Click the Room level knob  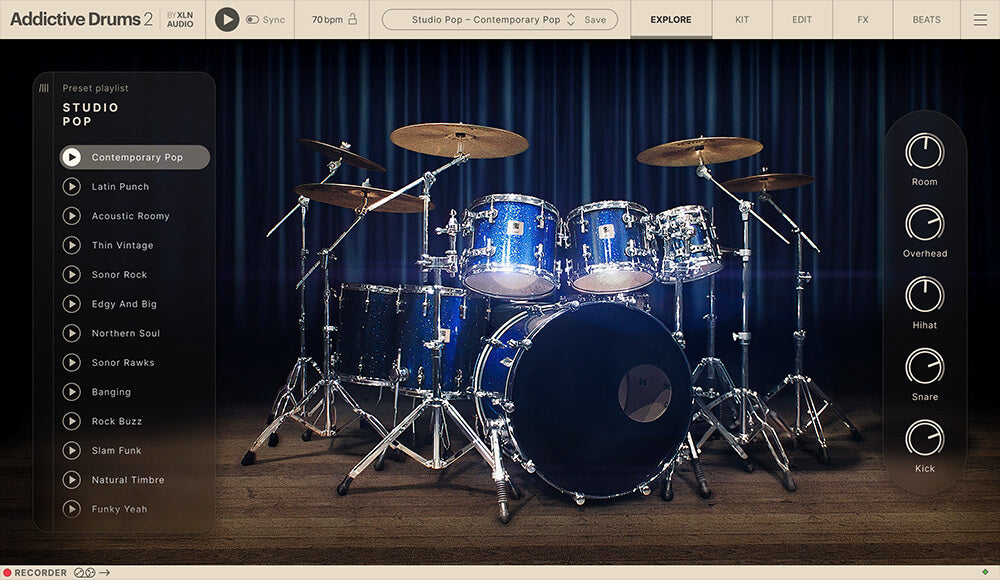click(924, 152)
